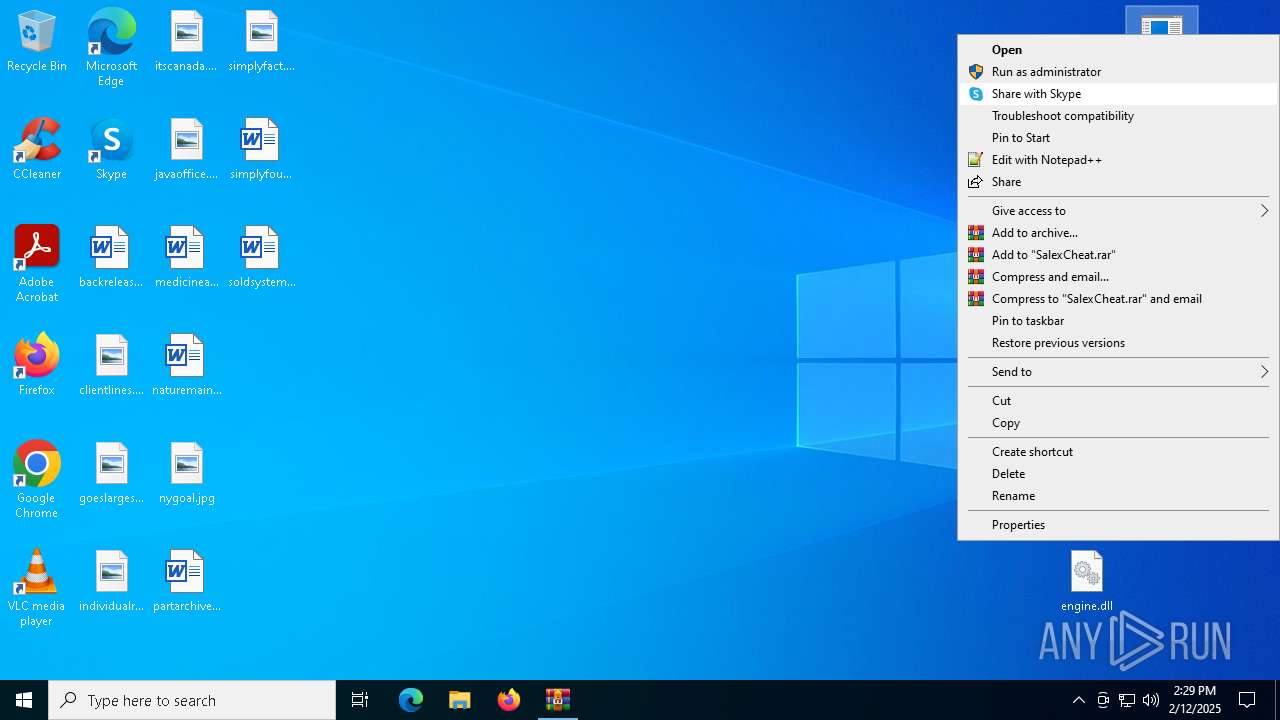Select the Adobe Acrobat desktop icon
The height and width of the screenshot is (720, 1280).
(x=37, y=264)
